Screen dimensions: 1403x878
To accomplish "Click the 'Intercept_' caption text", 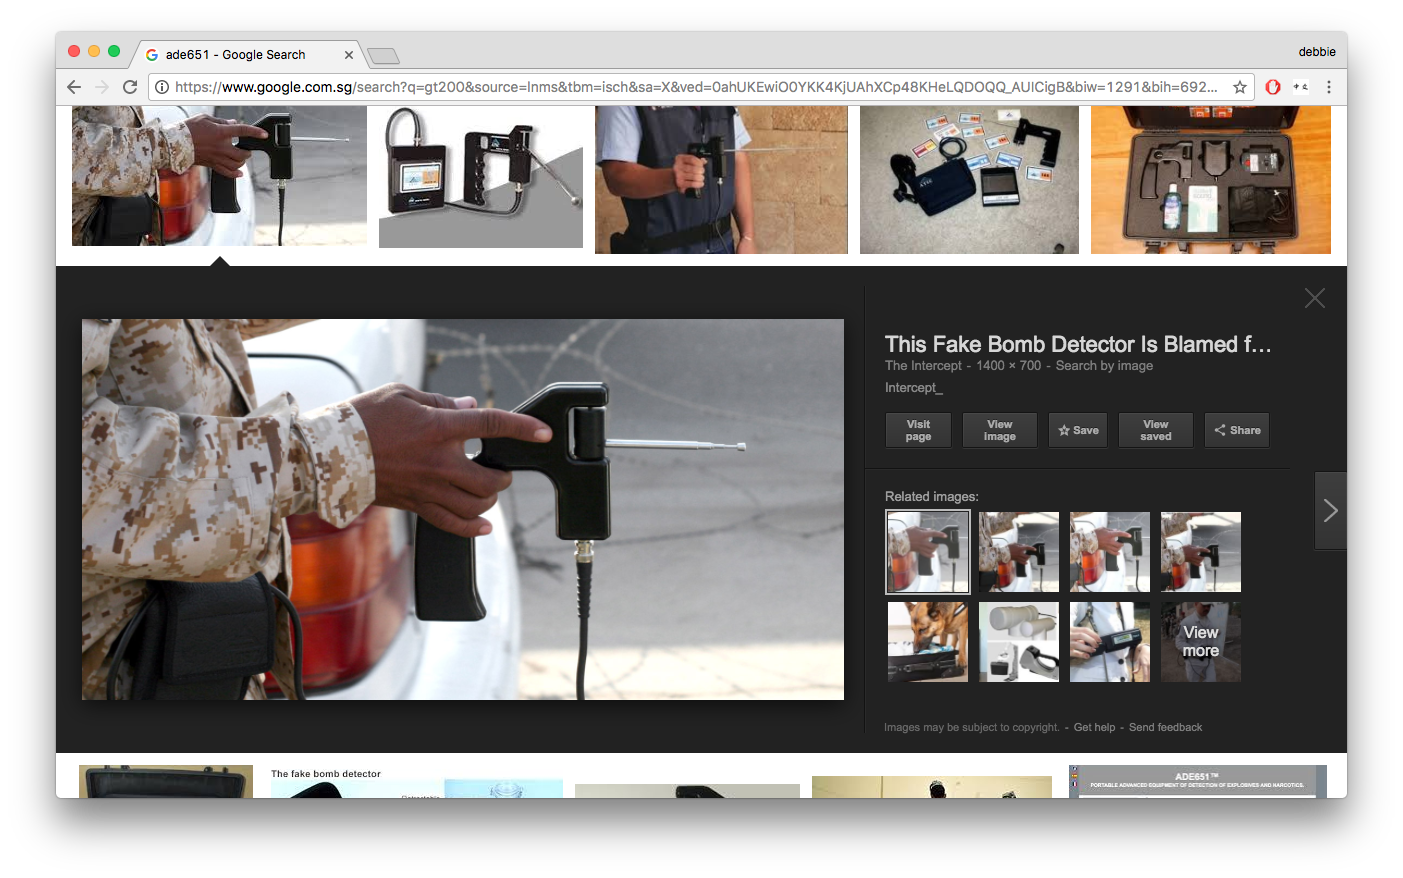I will [913, 388].
